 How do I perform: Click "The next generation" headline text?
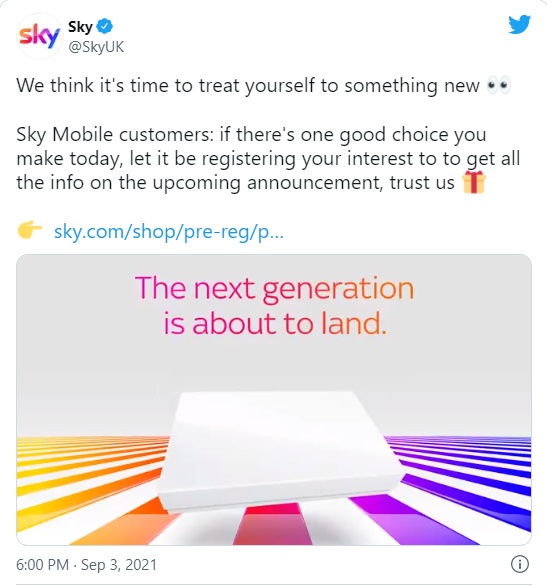click(275, 288)
